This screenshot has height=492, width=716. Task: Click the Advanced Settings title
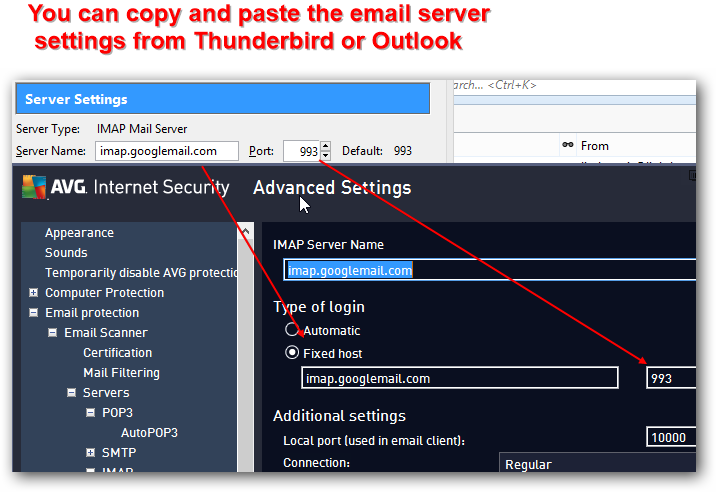coord(332,188)
